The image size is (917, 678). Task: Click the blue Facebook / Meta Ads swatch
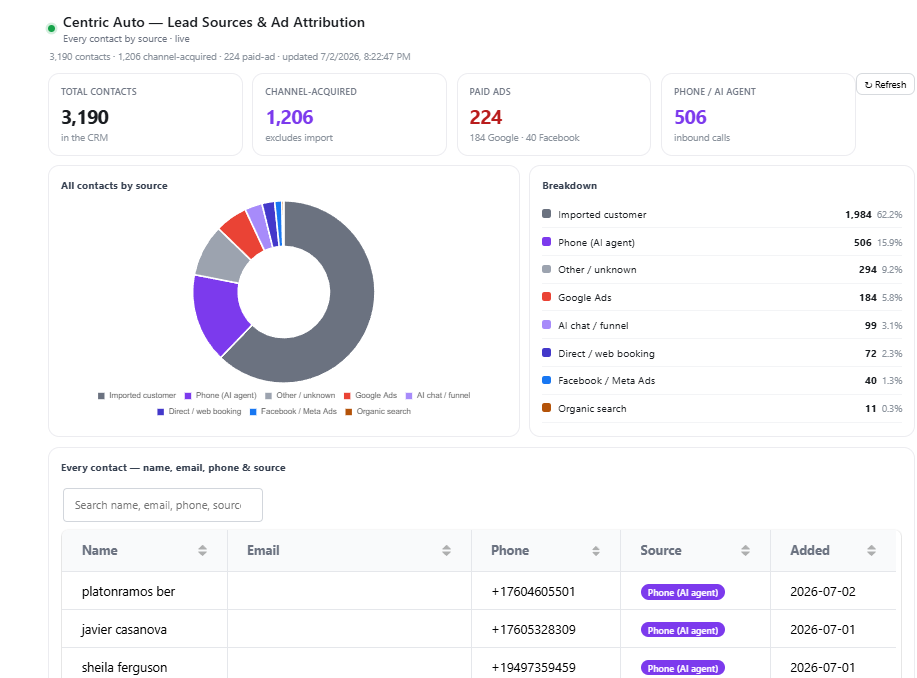[546, 380]
